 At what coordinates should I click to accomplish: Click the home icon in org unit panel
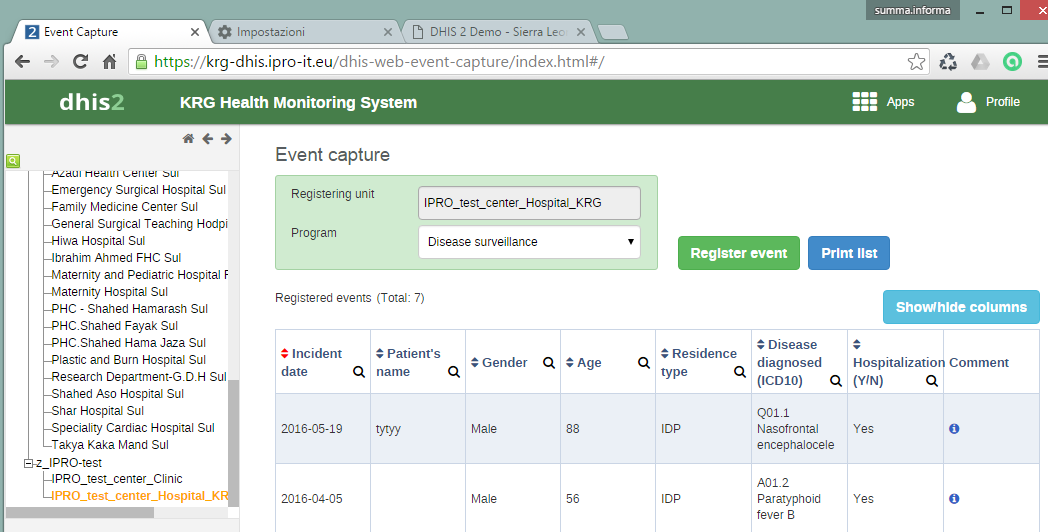(x=188, y=139)
